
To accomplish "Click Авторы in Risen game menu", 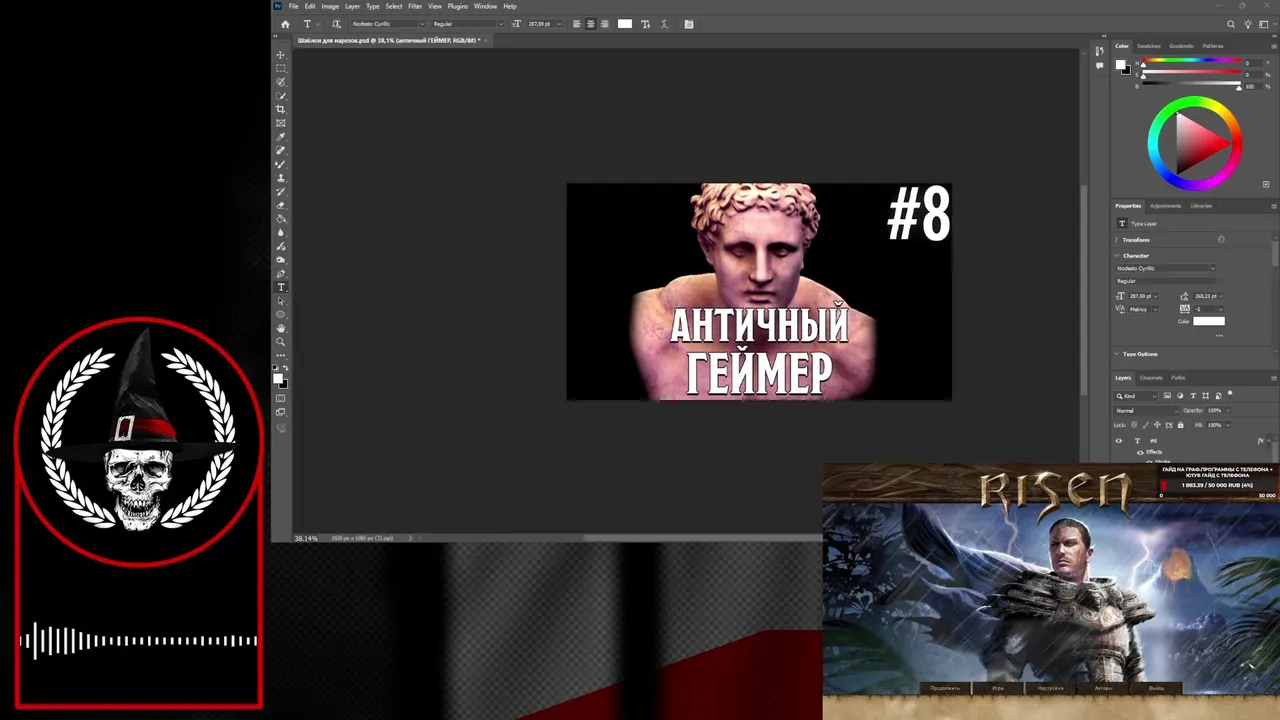I will (x=1103, y=688).
